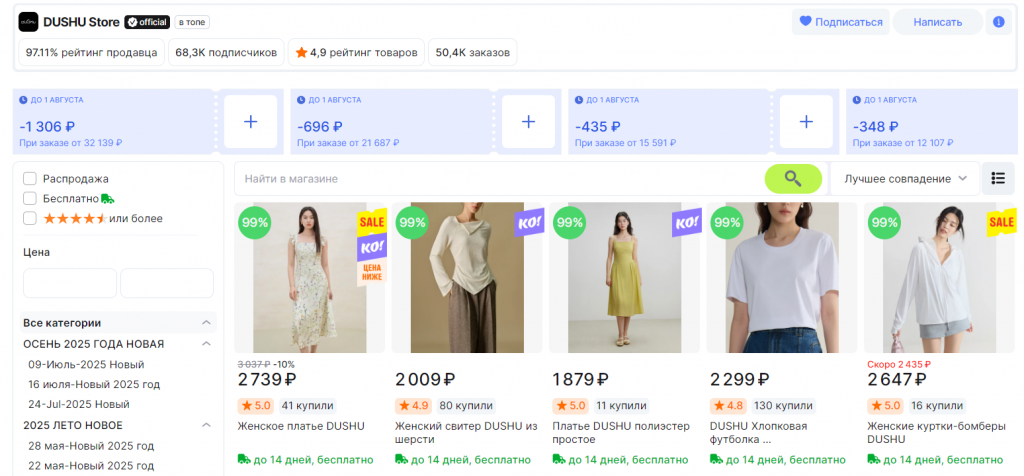
Task: Add the -435 ₽ coupon with plus
Action: [807, 121]
